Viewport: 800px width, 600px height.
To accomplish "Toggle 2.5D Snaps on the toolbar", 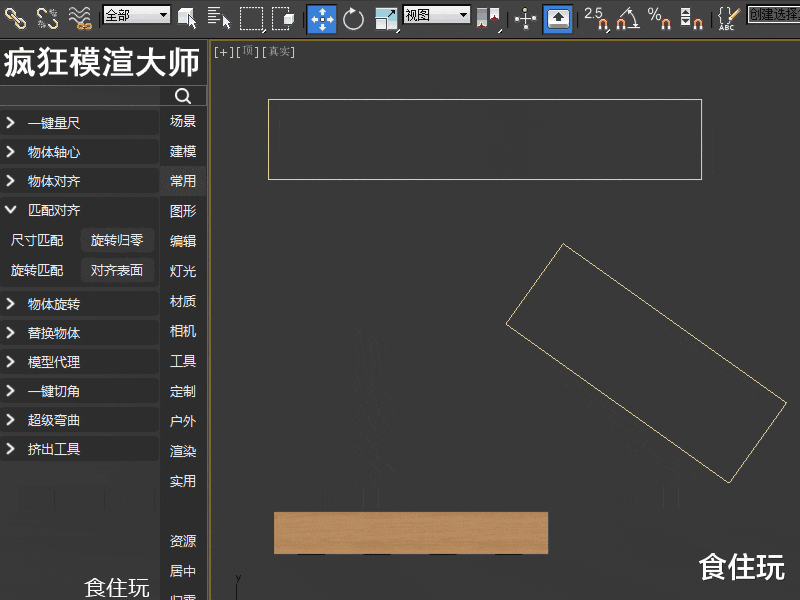I will [x=600, y=18].
